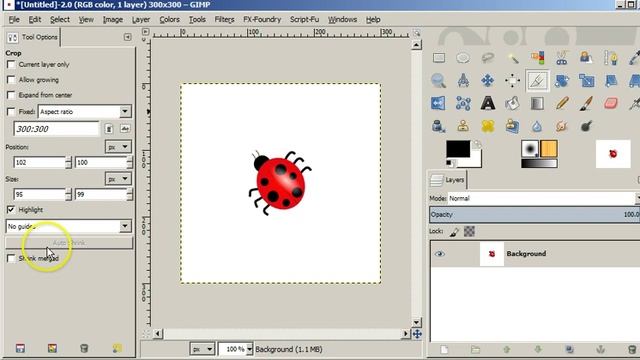
Task: Select the Perspective Clone tool
Action: pyautogui.click(x=513, y=126)
